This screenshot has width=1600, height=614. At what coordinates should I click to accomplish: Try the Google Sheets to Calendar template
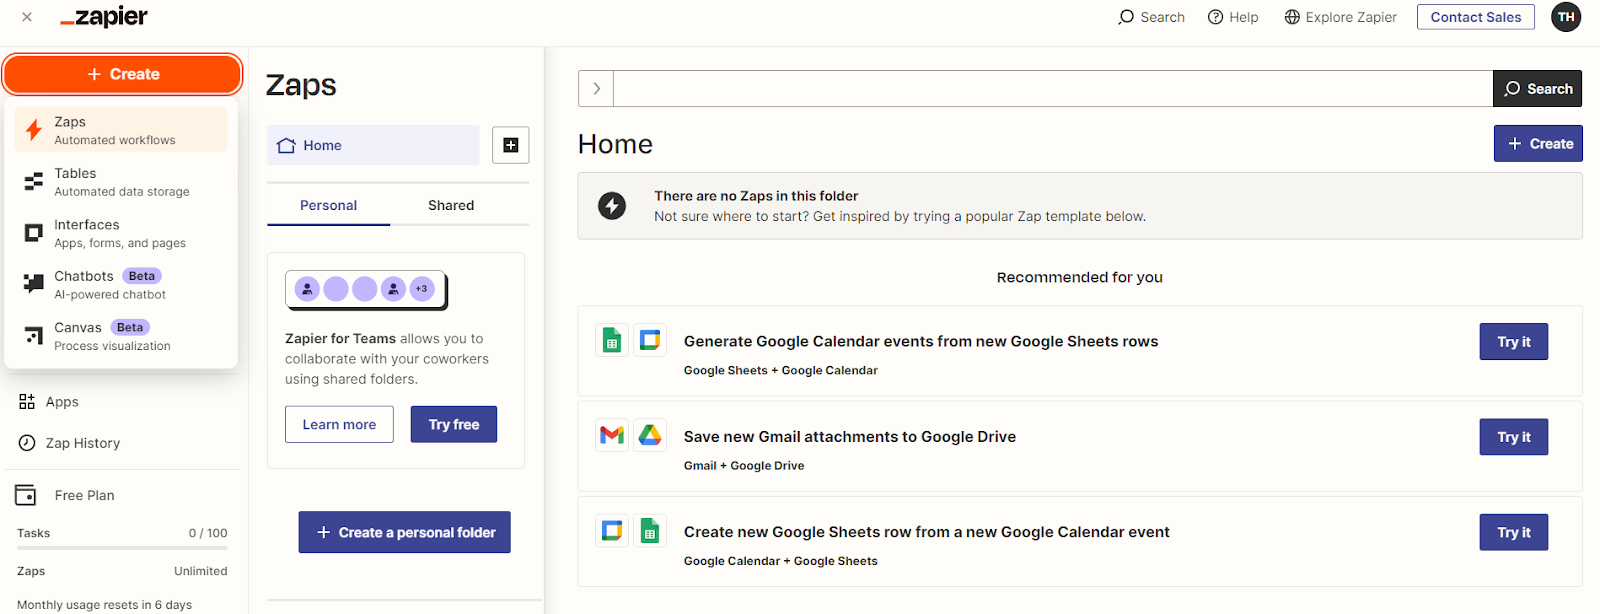(x=1514, y=341)
